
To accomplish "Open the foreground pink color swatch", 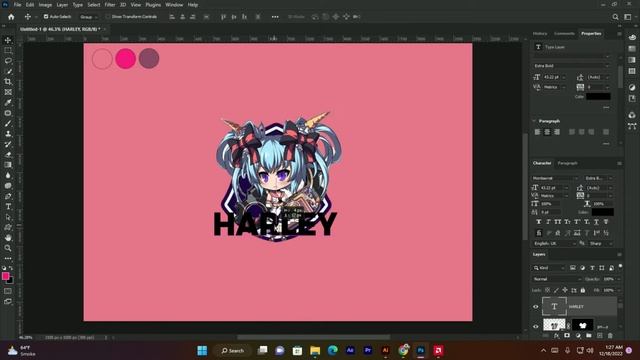I will (x=5, y=276).
